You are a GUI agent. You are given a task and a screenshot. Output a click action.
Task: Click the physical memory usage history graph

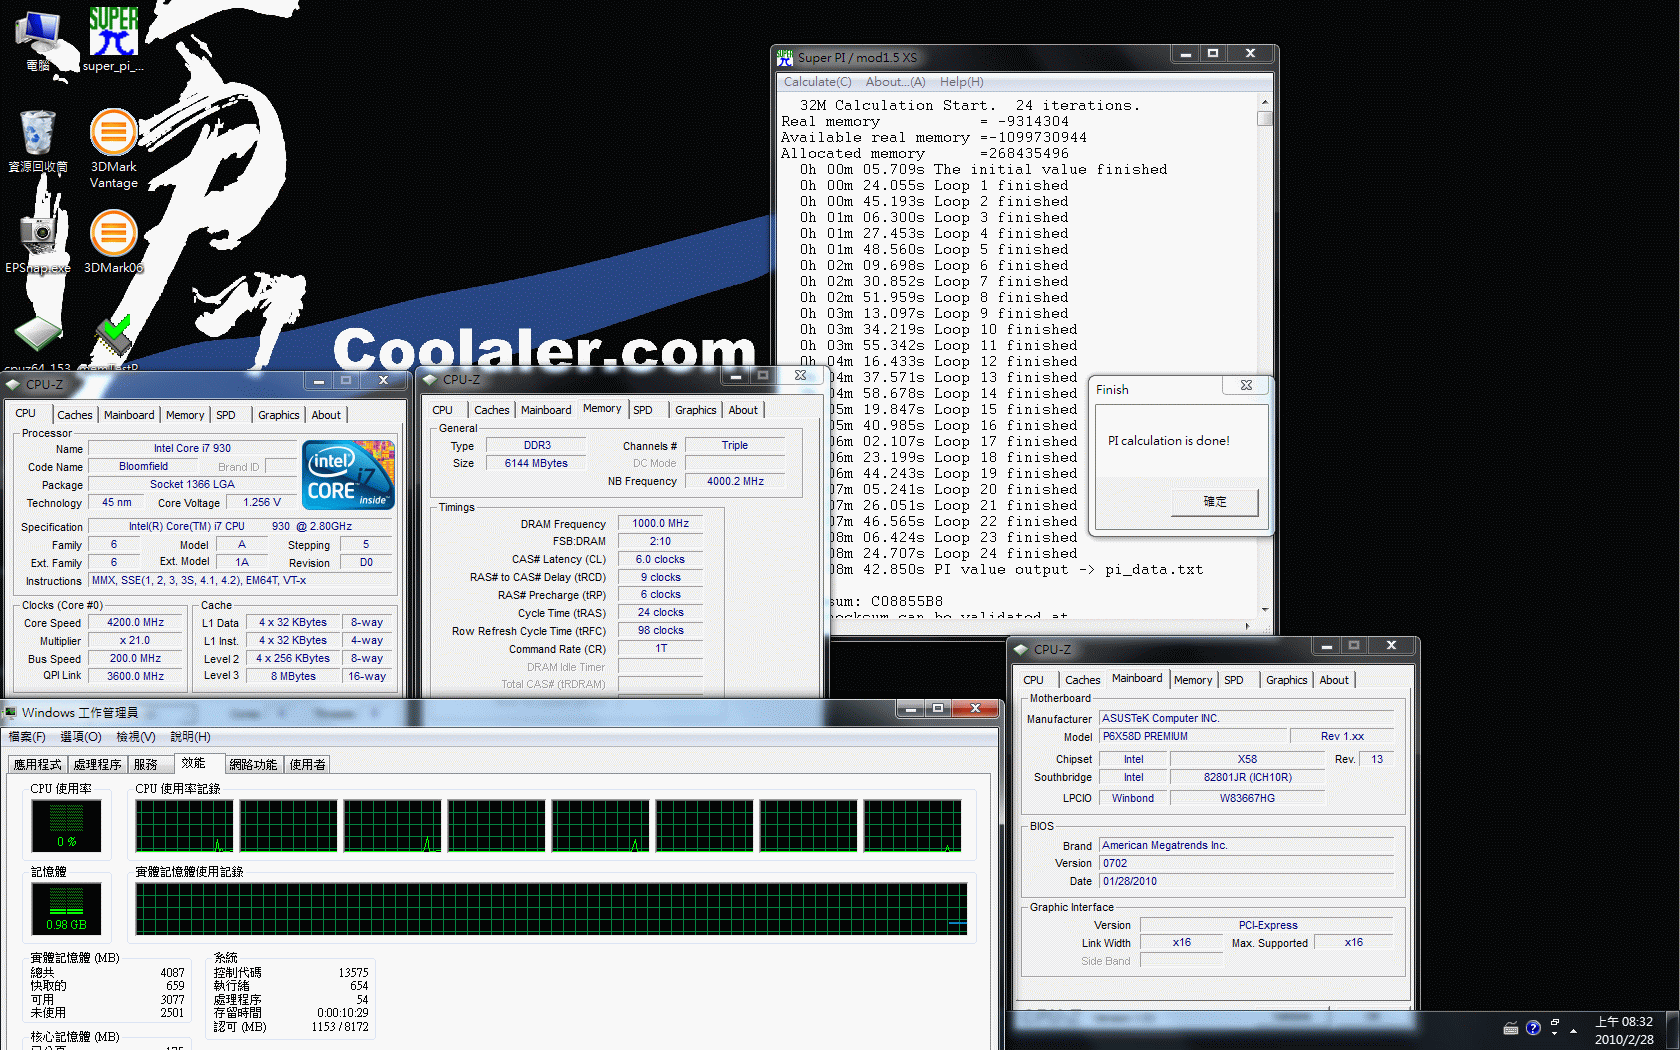point(551,909)
